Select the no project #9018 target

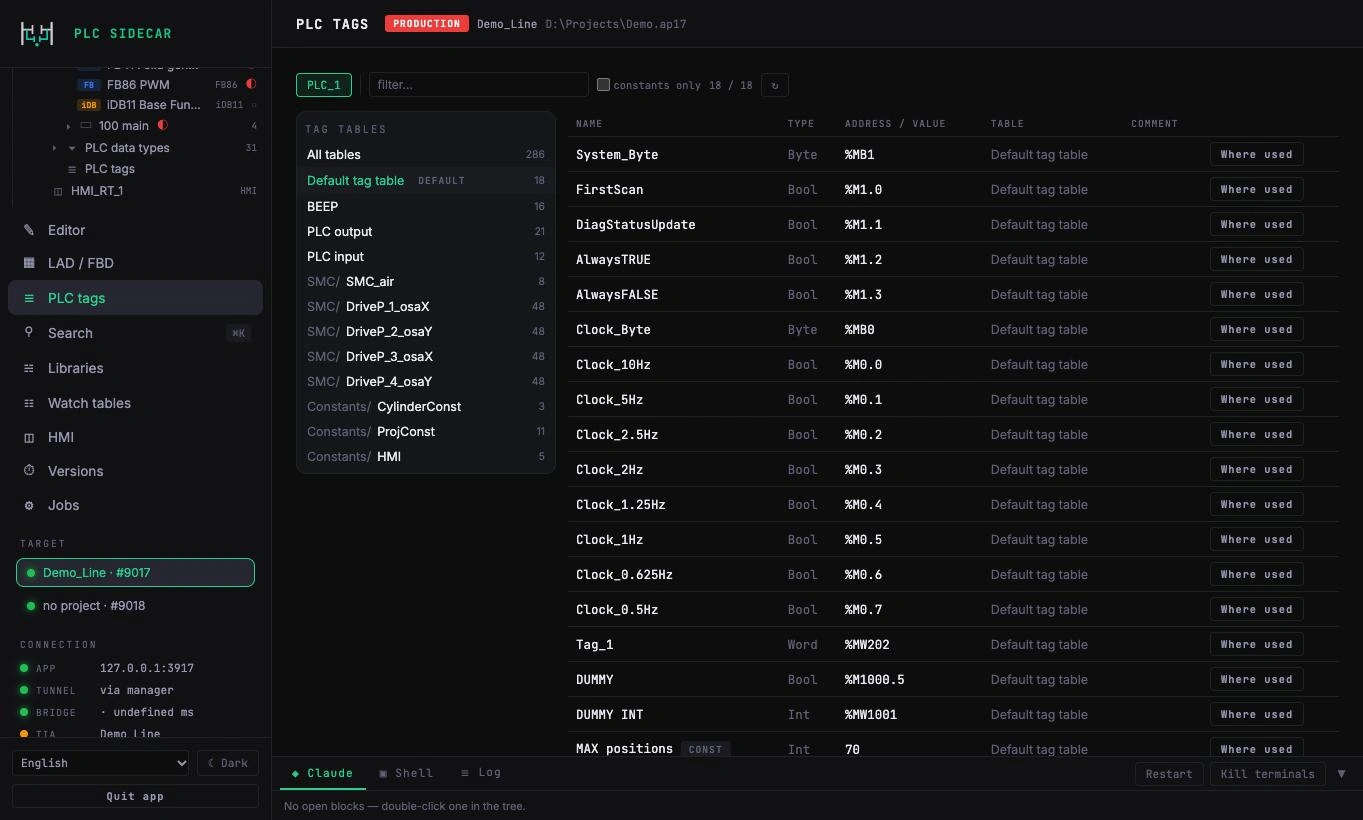(135, 606)
